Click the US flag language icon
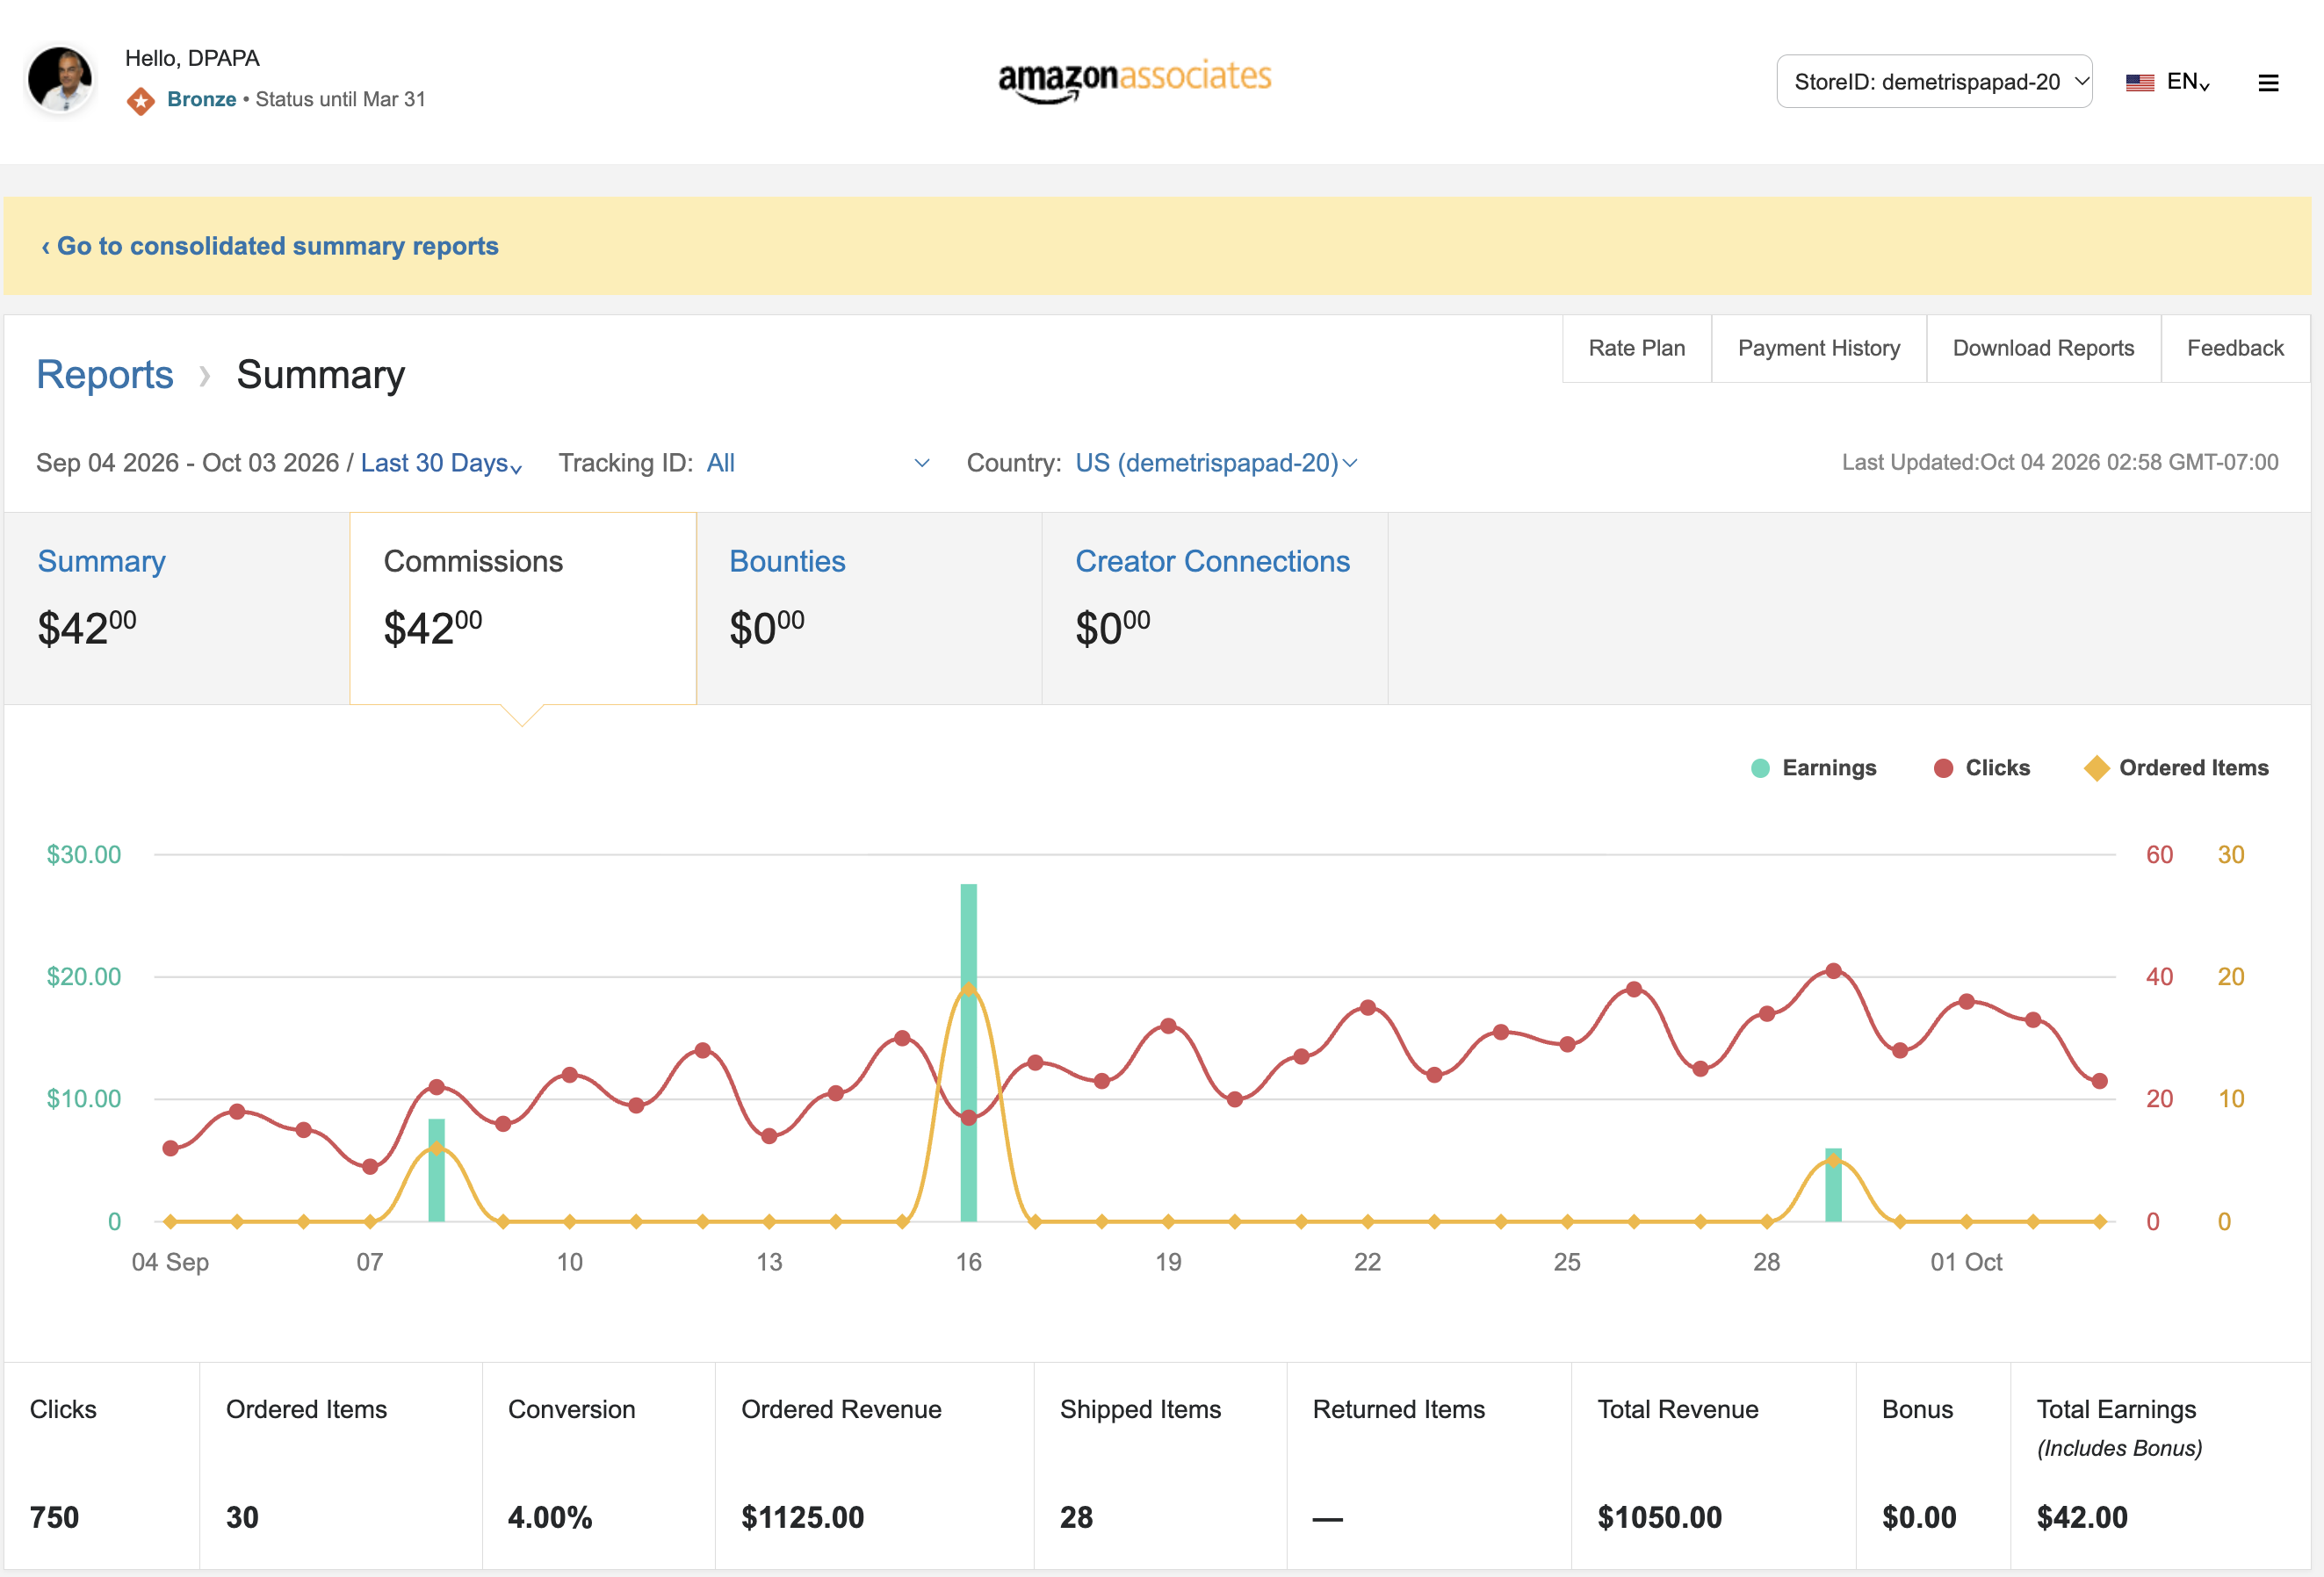Image resolution: width=2324 pixels, height=1577 pixels. [x=2139, y=82]
